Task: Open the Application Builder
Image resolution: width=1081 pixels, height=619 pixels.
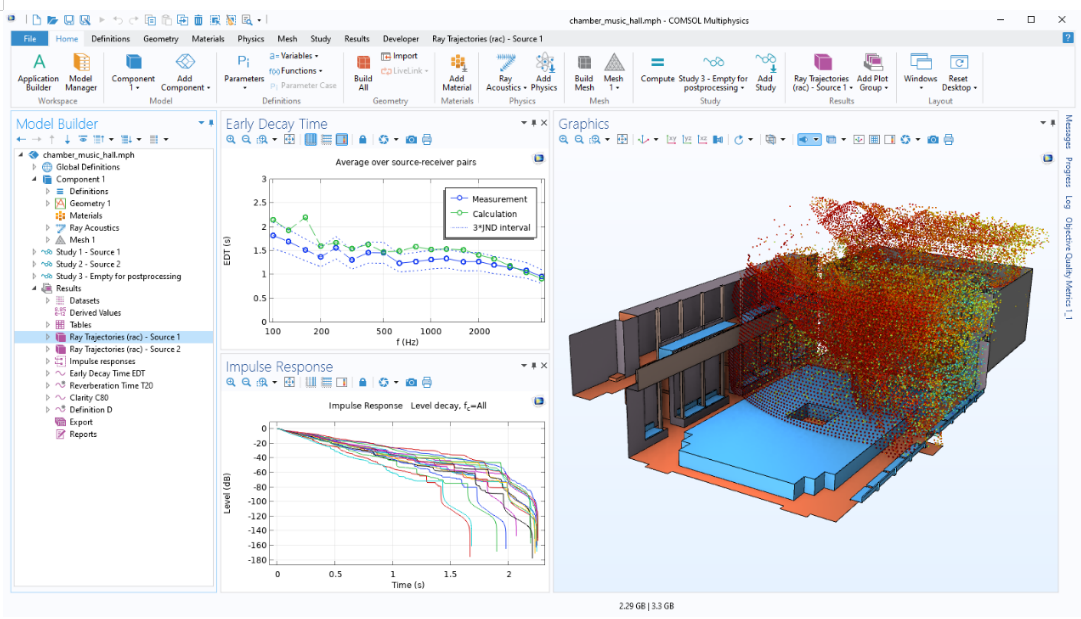Action: pyautogui.click(x=39, y=72)
